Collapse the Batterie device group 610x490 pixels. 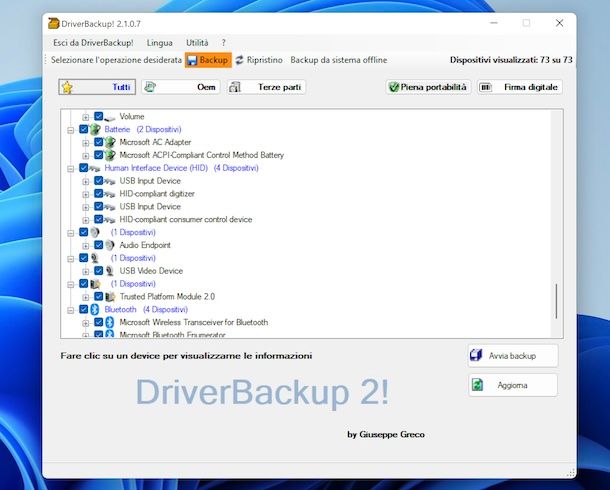tap(71, 130)
